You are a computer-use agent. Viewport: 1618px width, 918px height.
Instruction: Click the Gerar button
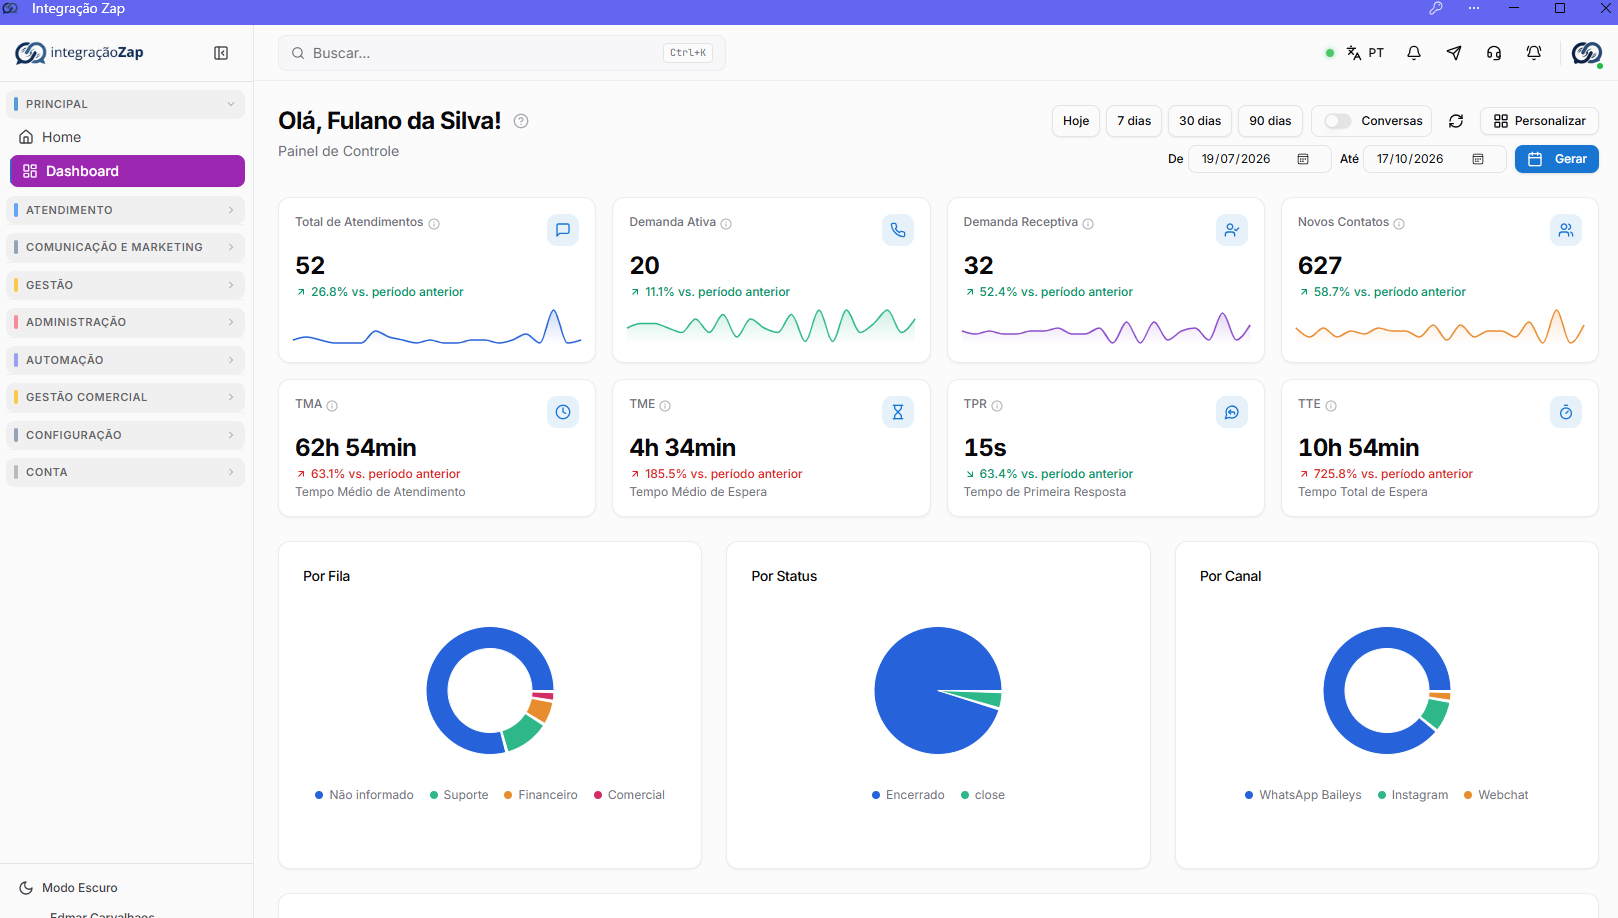point(1557,159)
